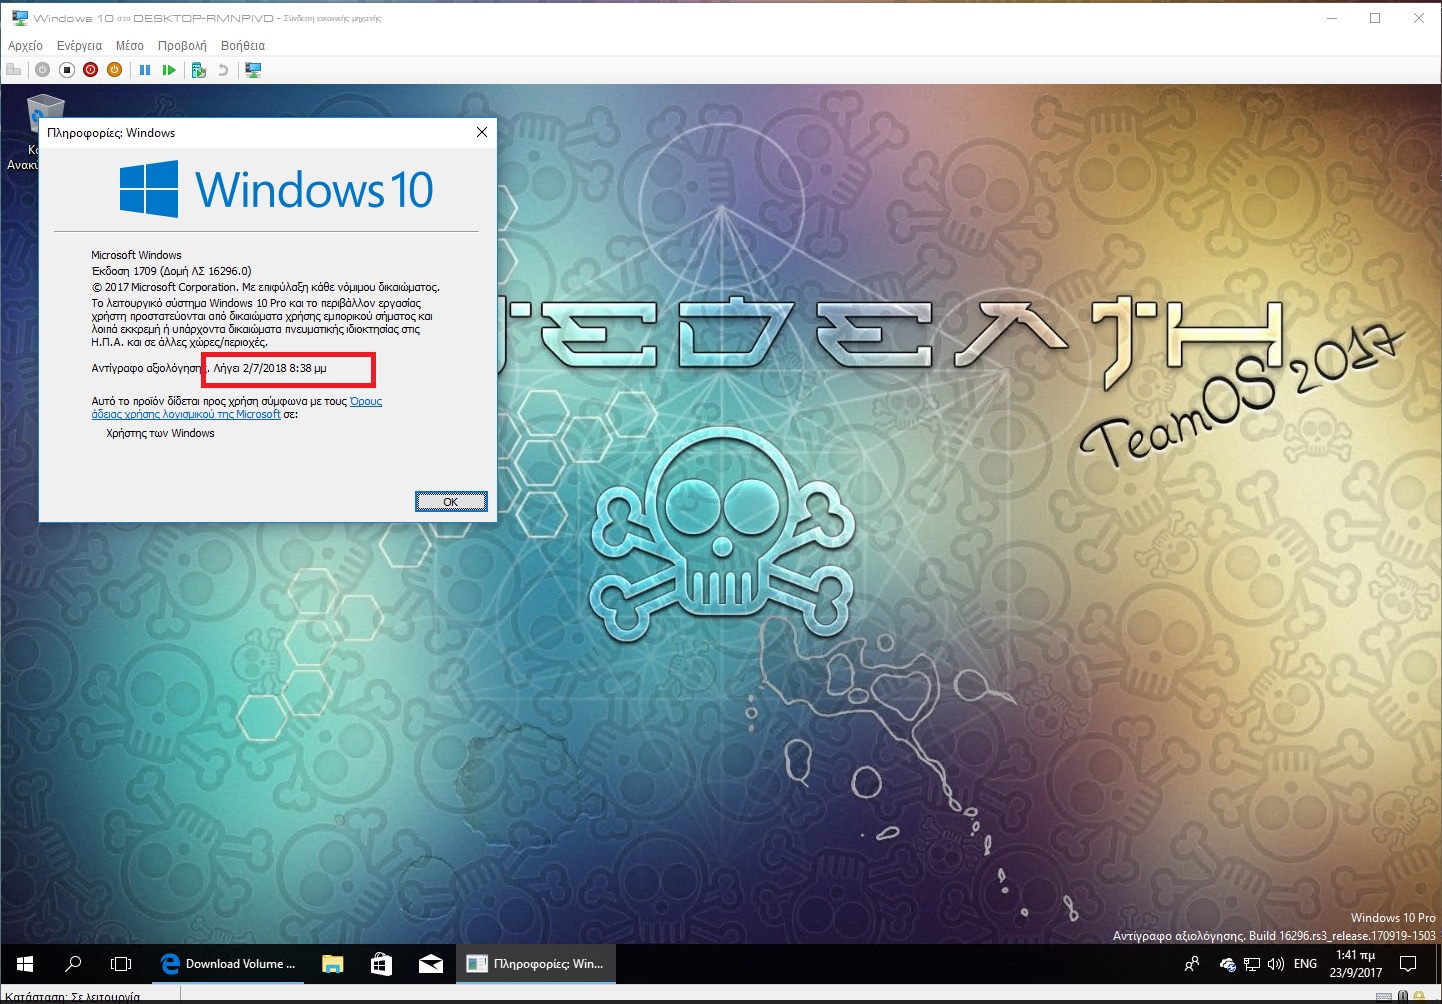Send Ctrl+Alt+Del from Hyper-V toolbar
The width and height of the screenshot is (1442, 1004).
coord(13,70)
